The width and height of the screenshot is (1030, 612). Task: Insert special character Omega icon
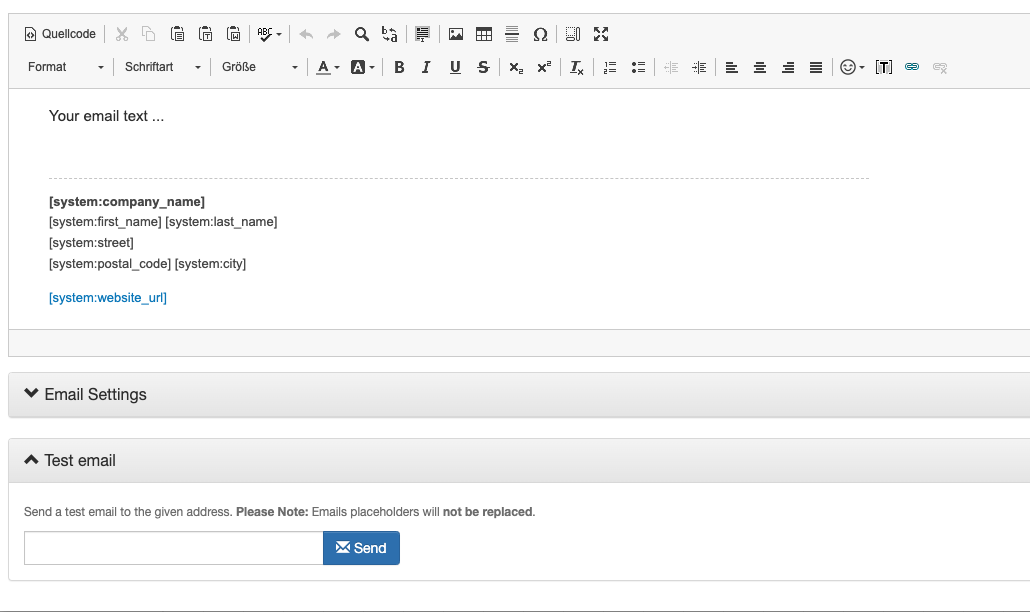click(x=540, y=34)
